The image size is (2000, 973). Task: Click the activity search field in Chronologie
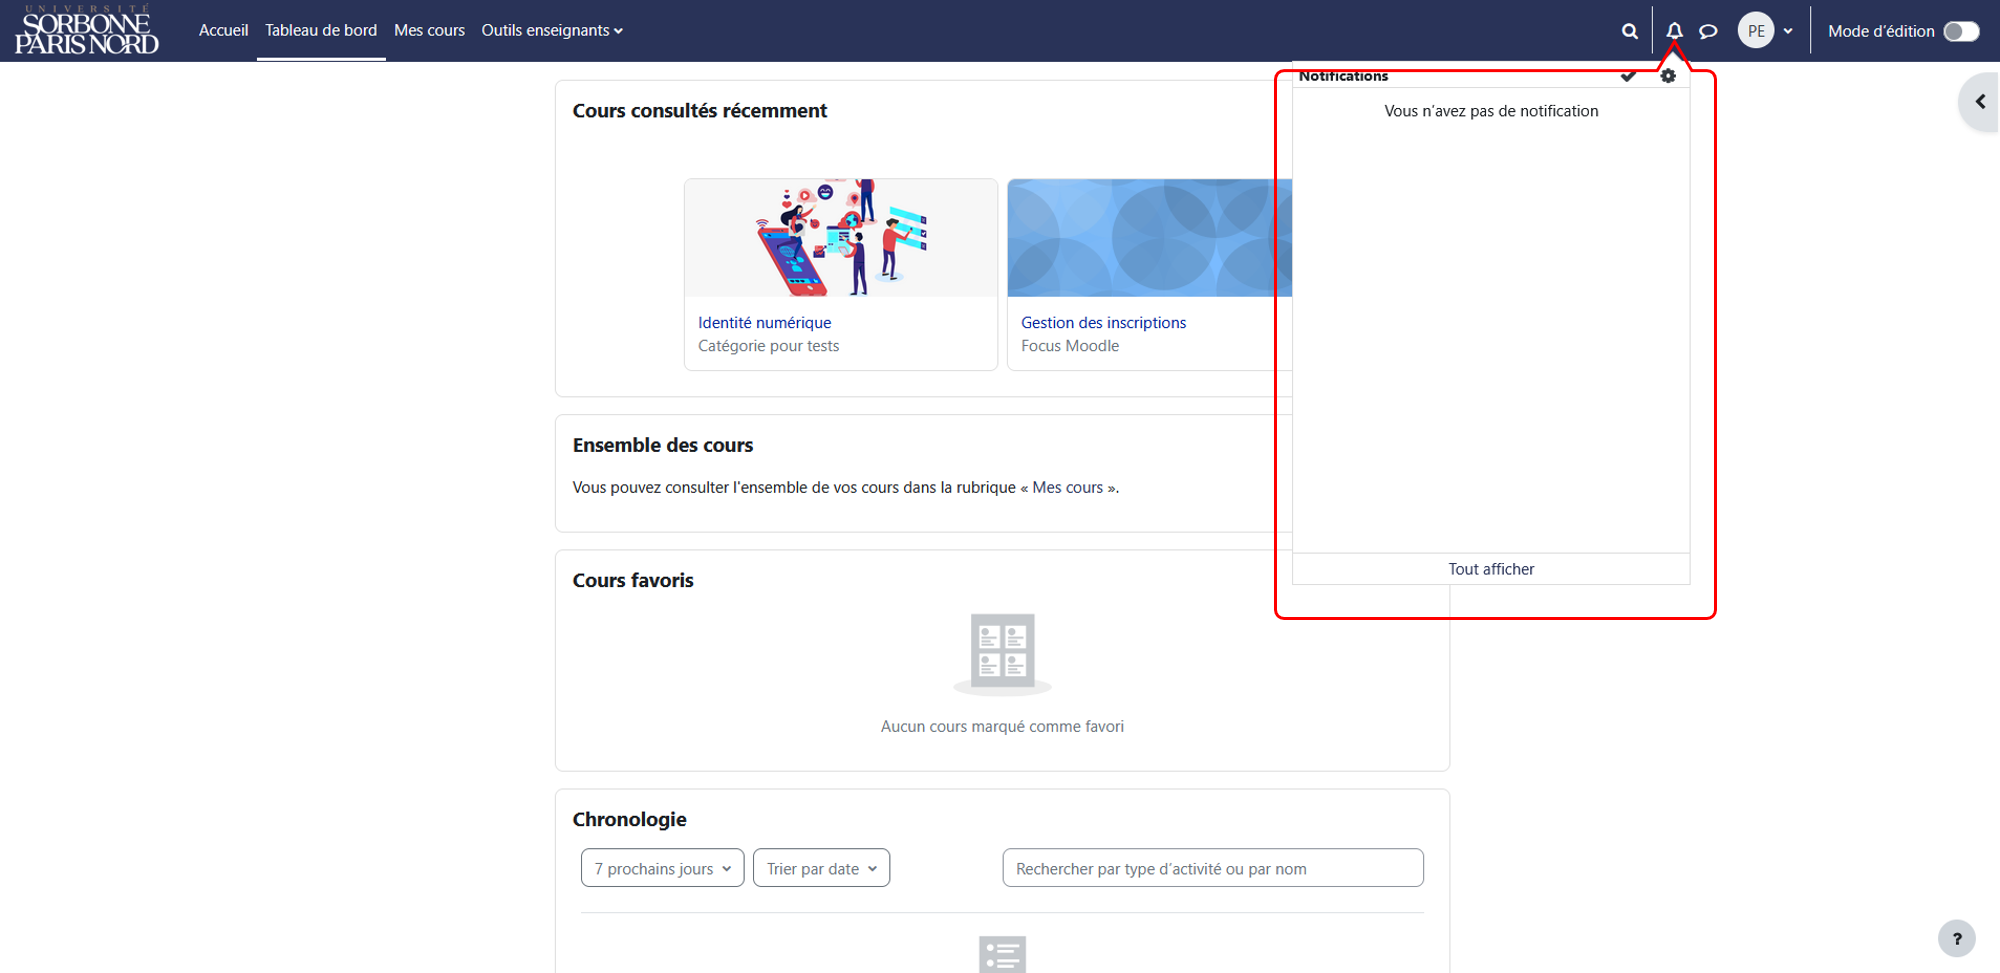click(1213, 868)
